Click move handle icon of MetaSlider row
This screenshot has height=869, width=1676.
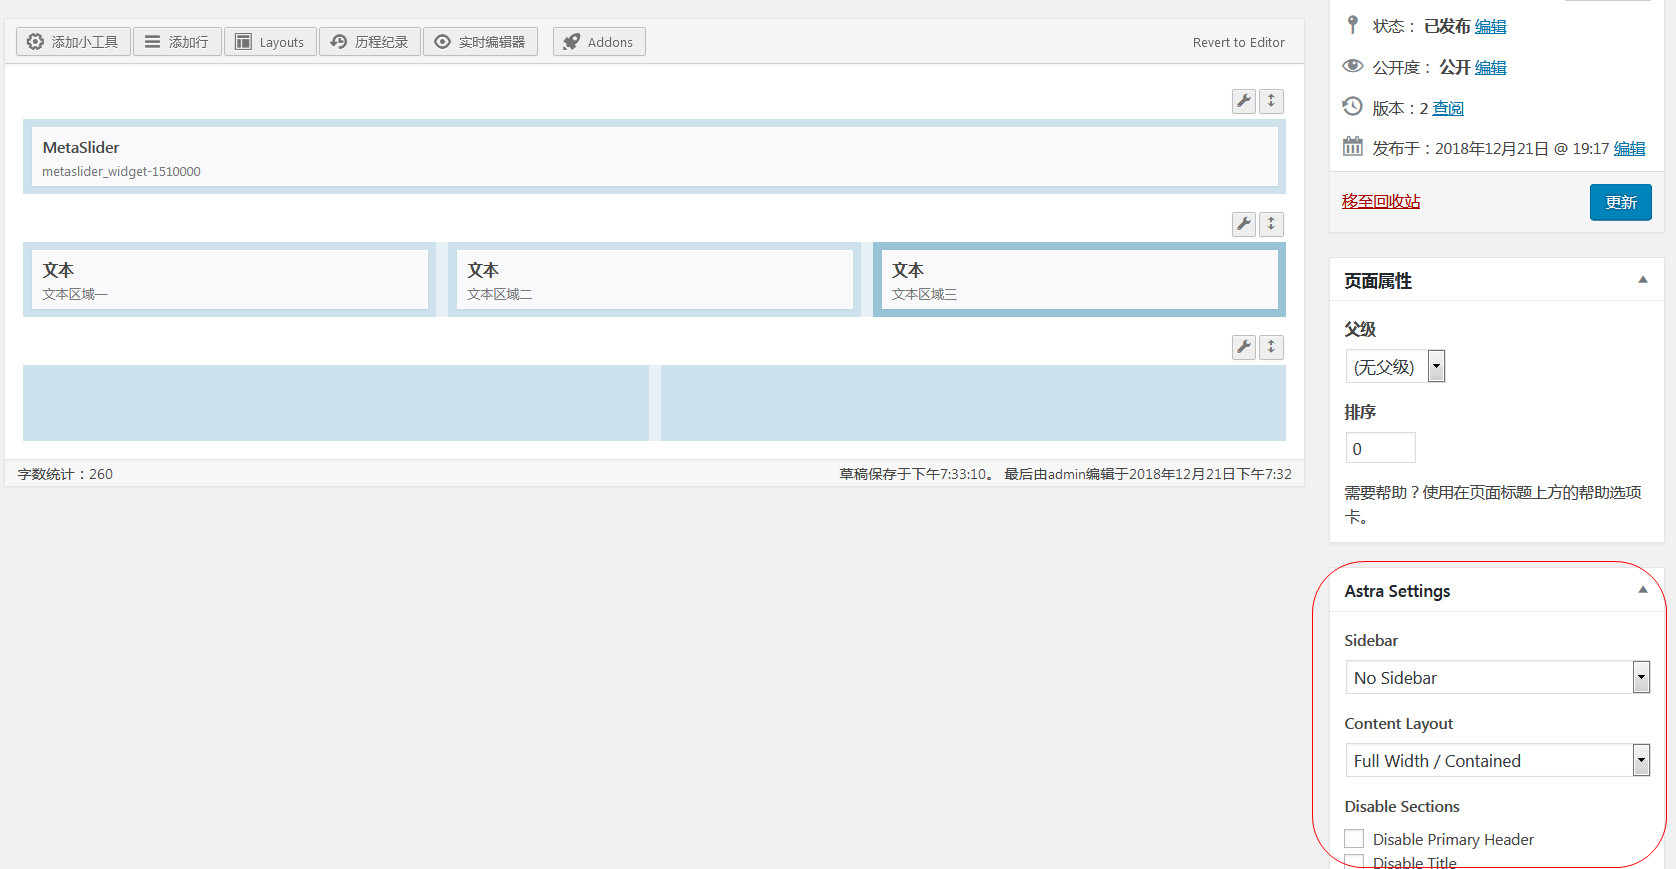pos(1271,101)
